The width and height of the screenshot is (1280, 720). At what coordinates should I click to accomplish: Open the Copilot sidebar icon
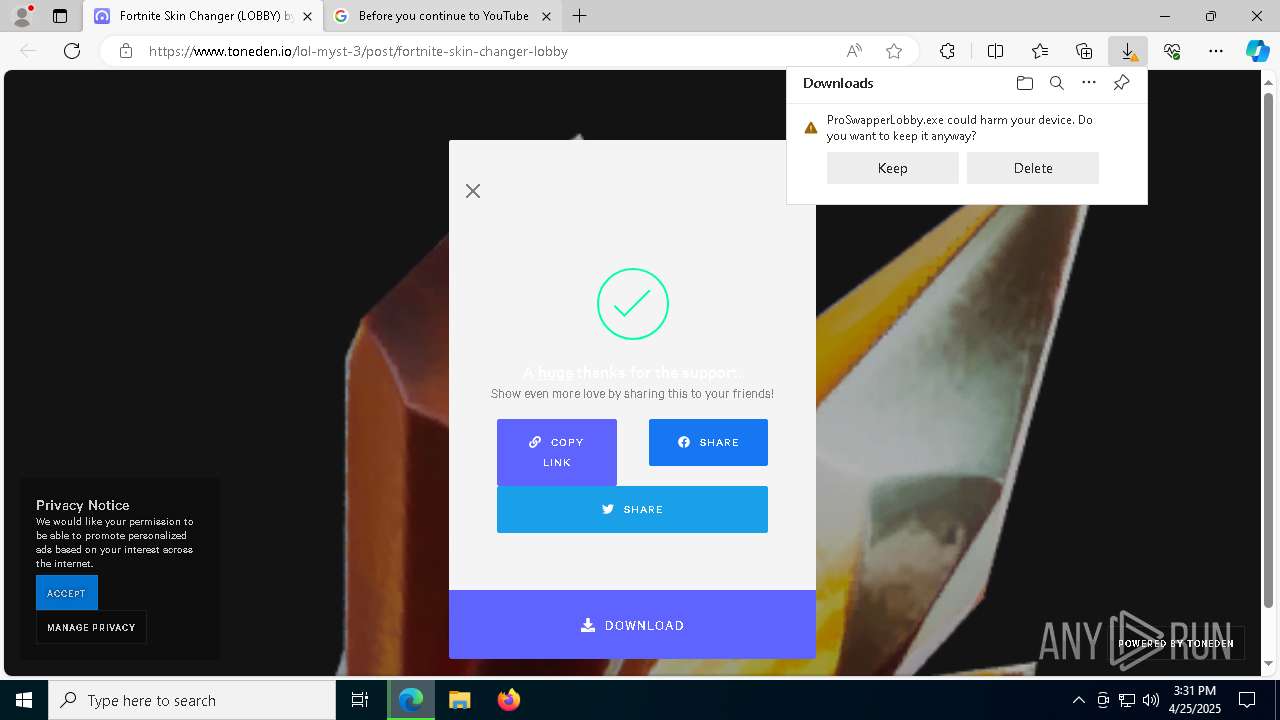coord(1257,51)
